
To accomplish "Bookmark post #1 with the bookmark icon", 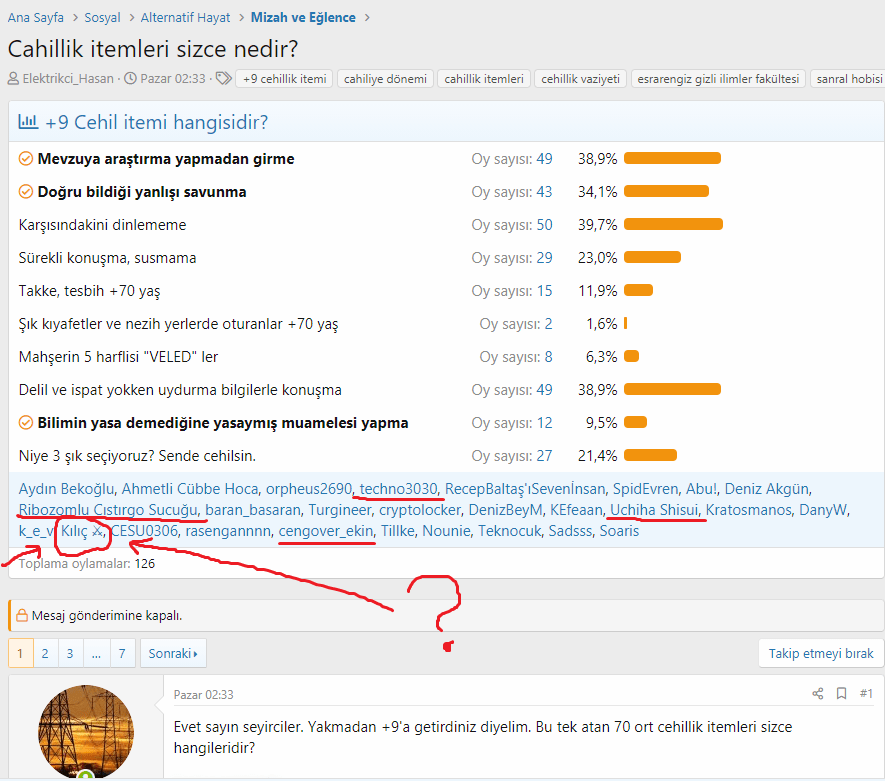I will tap(841, 694).
